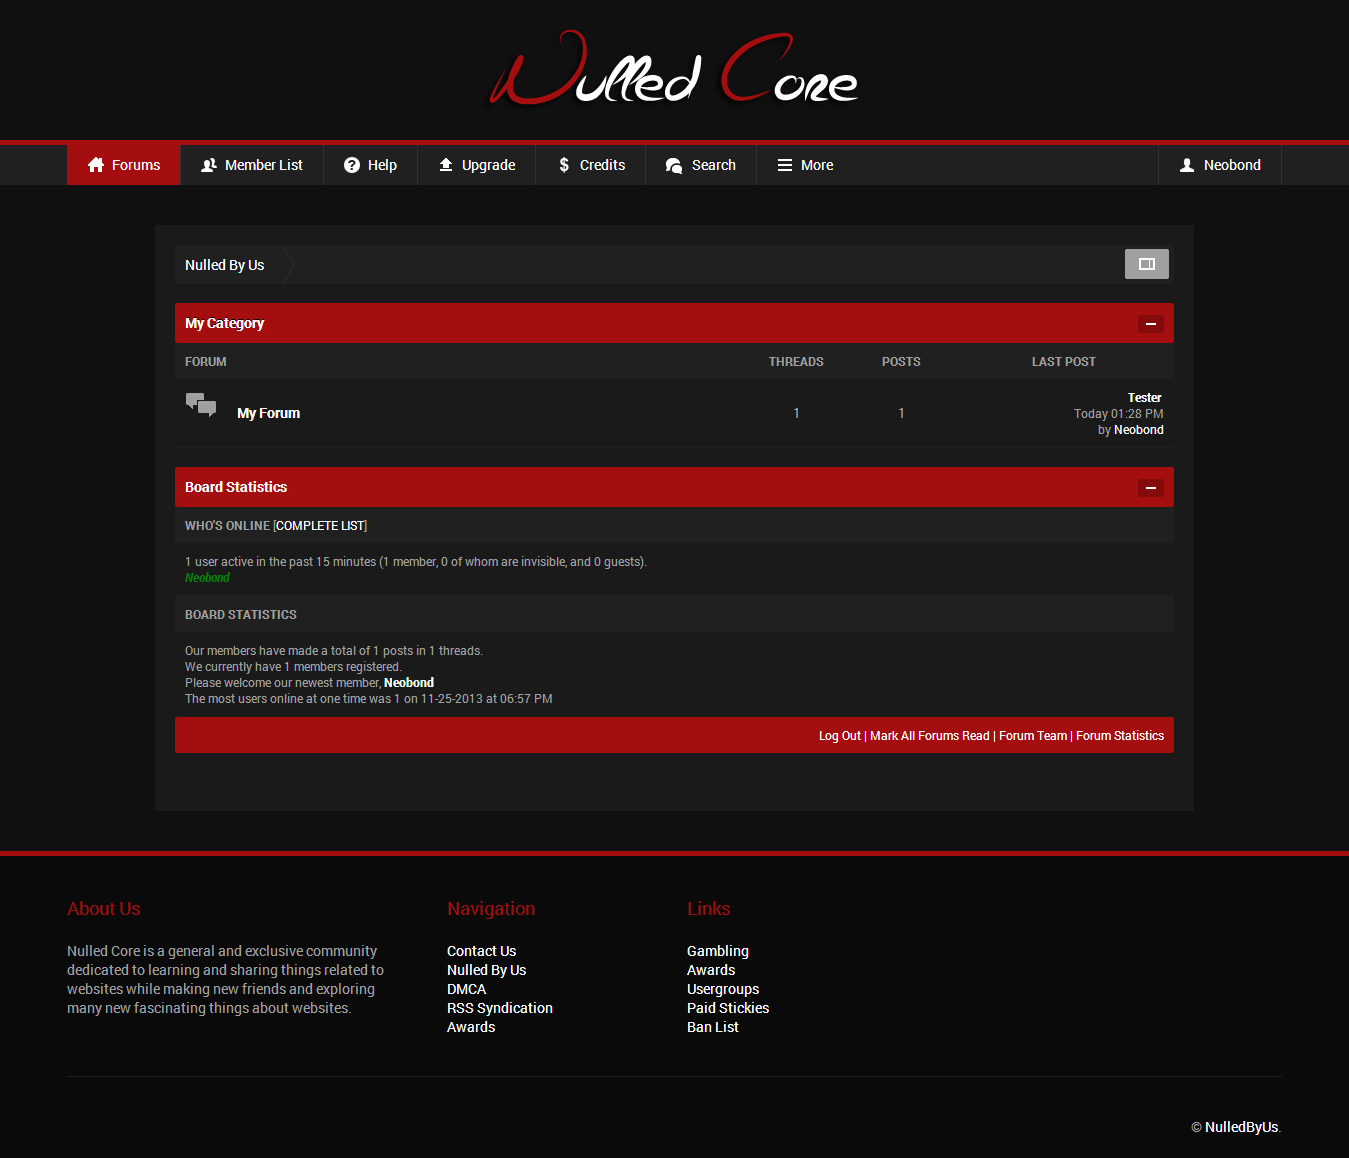The width and height of the screenshot is (1349, 1158).
Task: Click the Credits dollar sign icon
Action: coord(564,165)
